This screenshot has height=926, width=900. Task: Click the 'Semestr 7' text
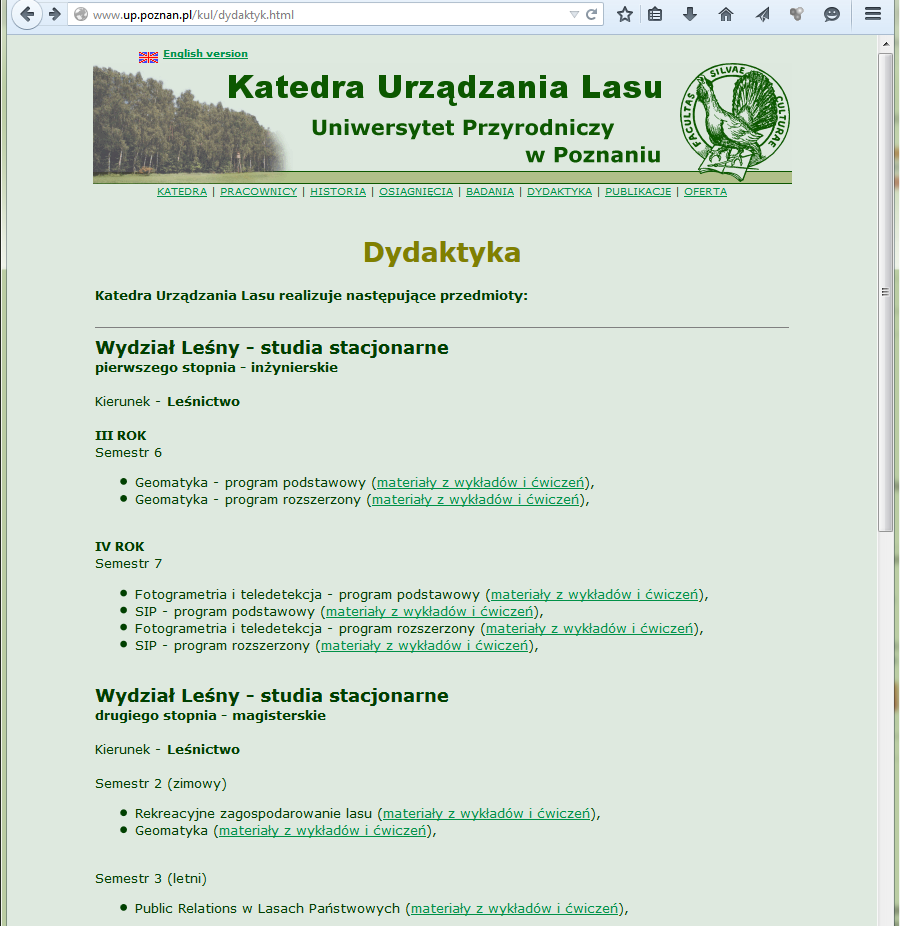[128, 564]
